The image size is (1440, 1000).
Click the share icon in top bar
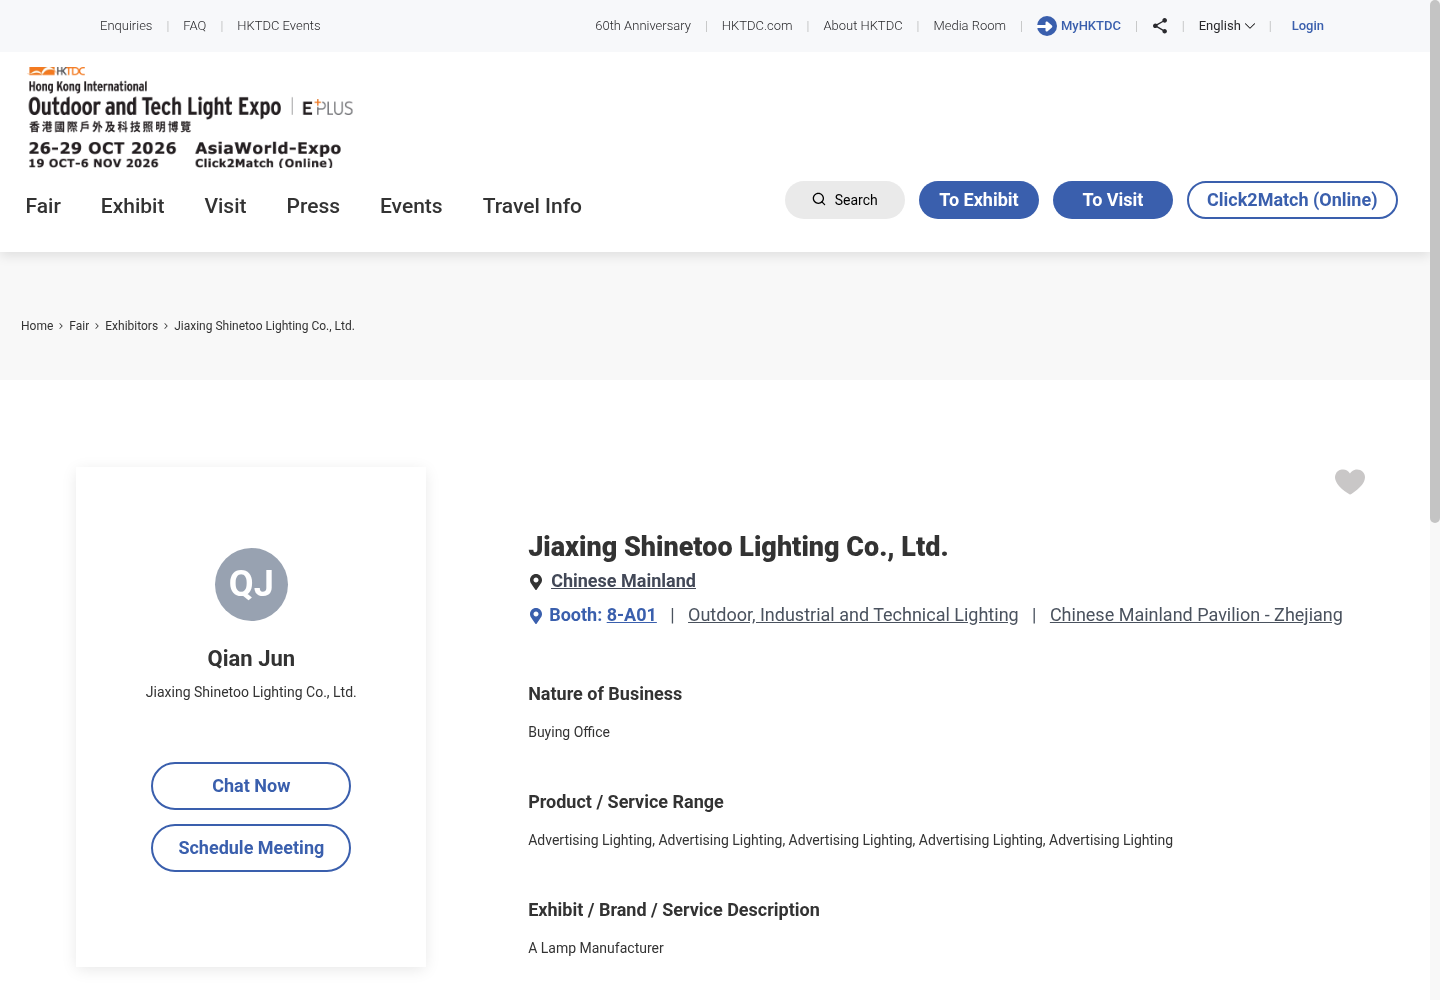pyautogui.click(x=1160, y=26)
